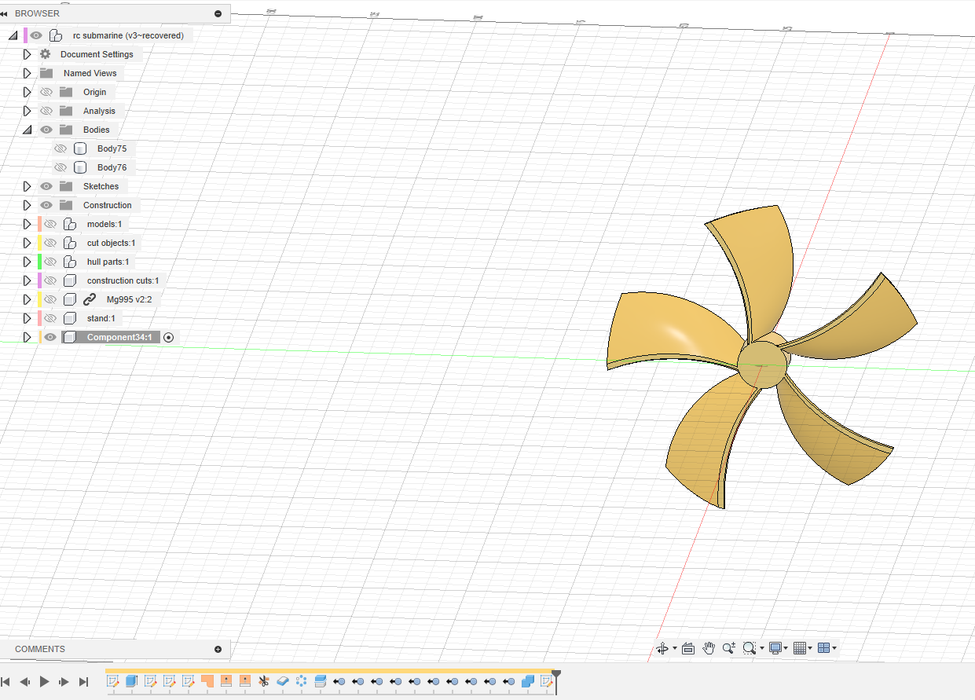The width and height of the screenshot is (975, 700).
Task: Click the Sketches folder icon
Action: (x=66, y=187)
